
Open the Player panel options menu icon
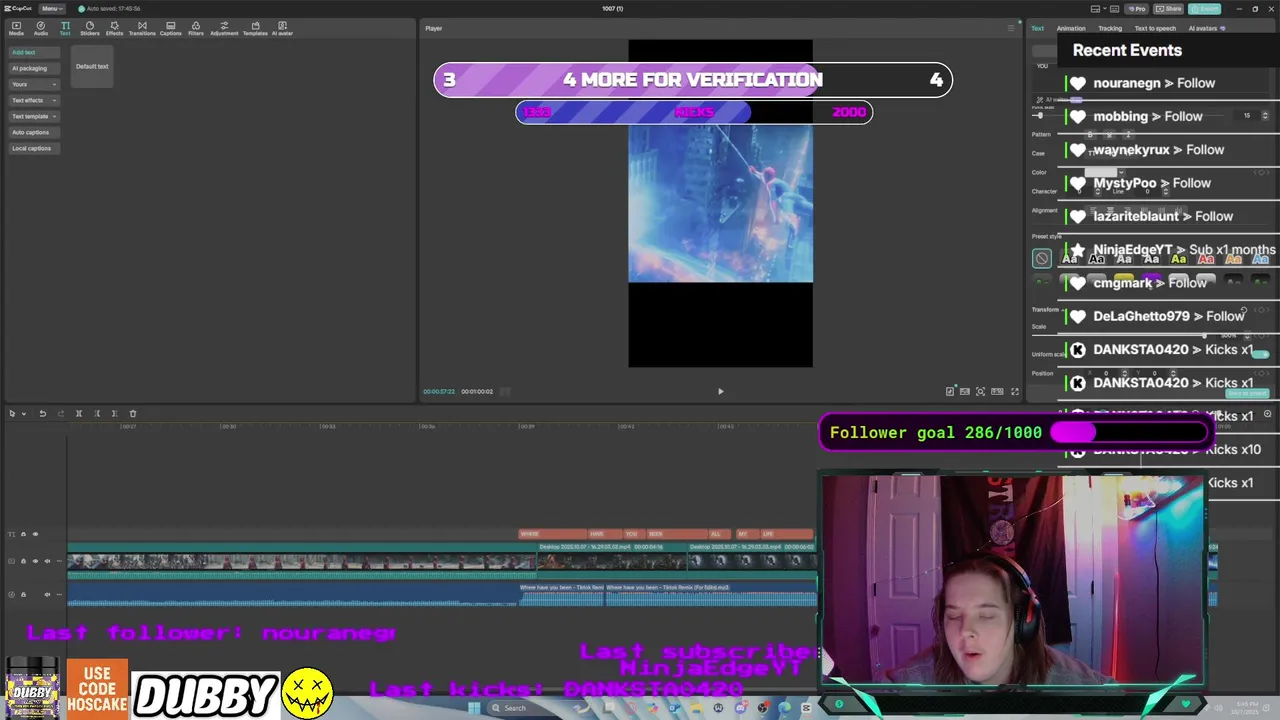pyautogui.click(x=1010, y=28)
